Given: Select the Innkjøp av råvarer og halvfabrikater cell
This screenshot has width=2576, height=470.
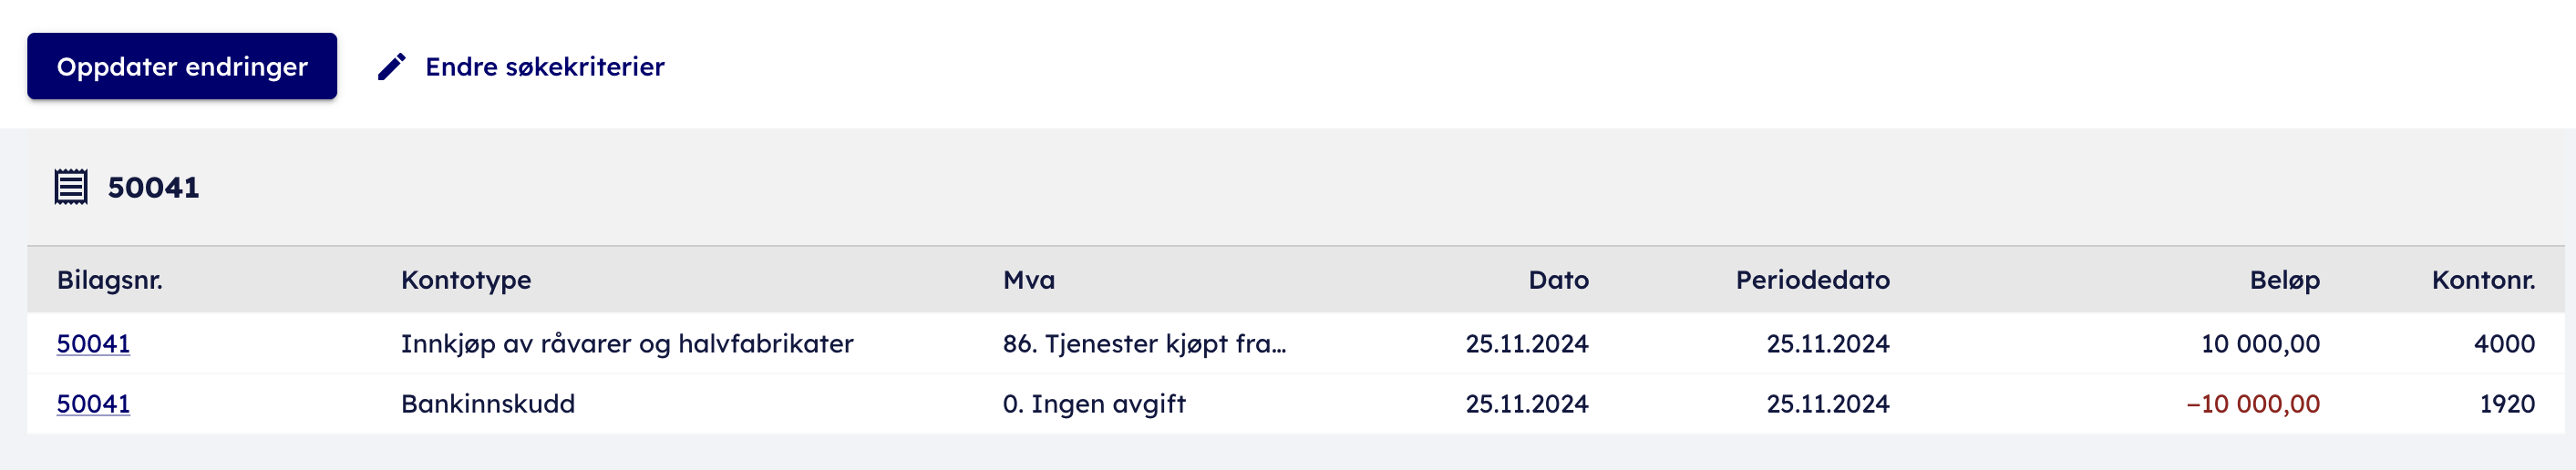Looking at the screenshot, I should 626,344.
